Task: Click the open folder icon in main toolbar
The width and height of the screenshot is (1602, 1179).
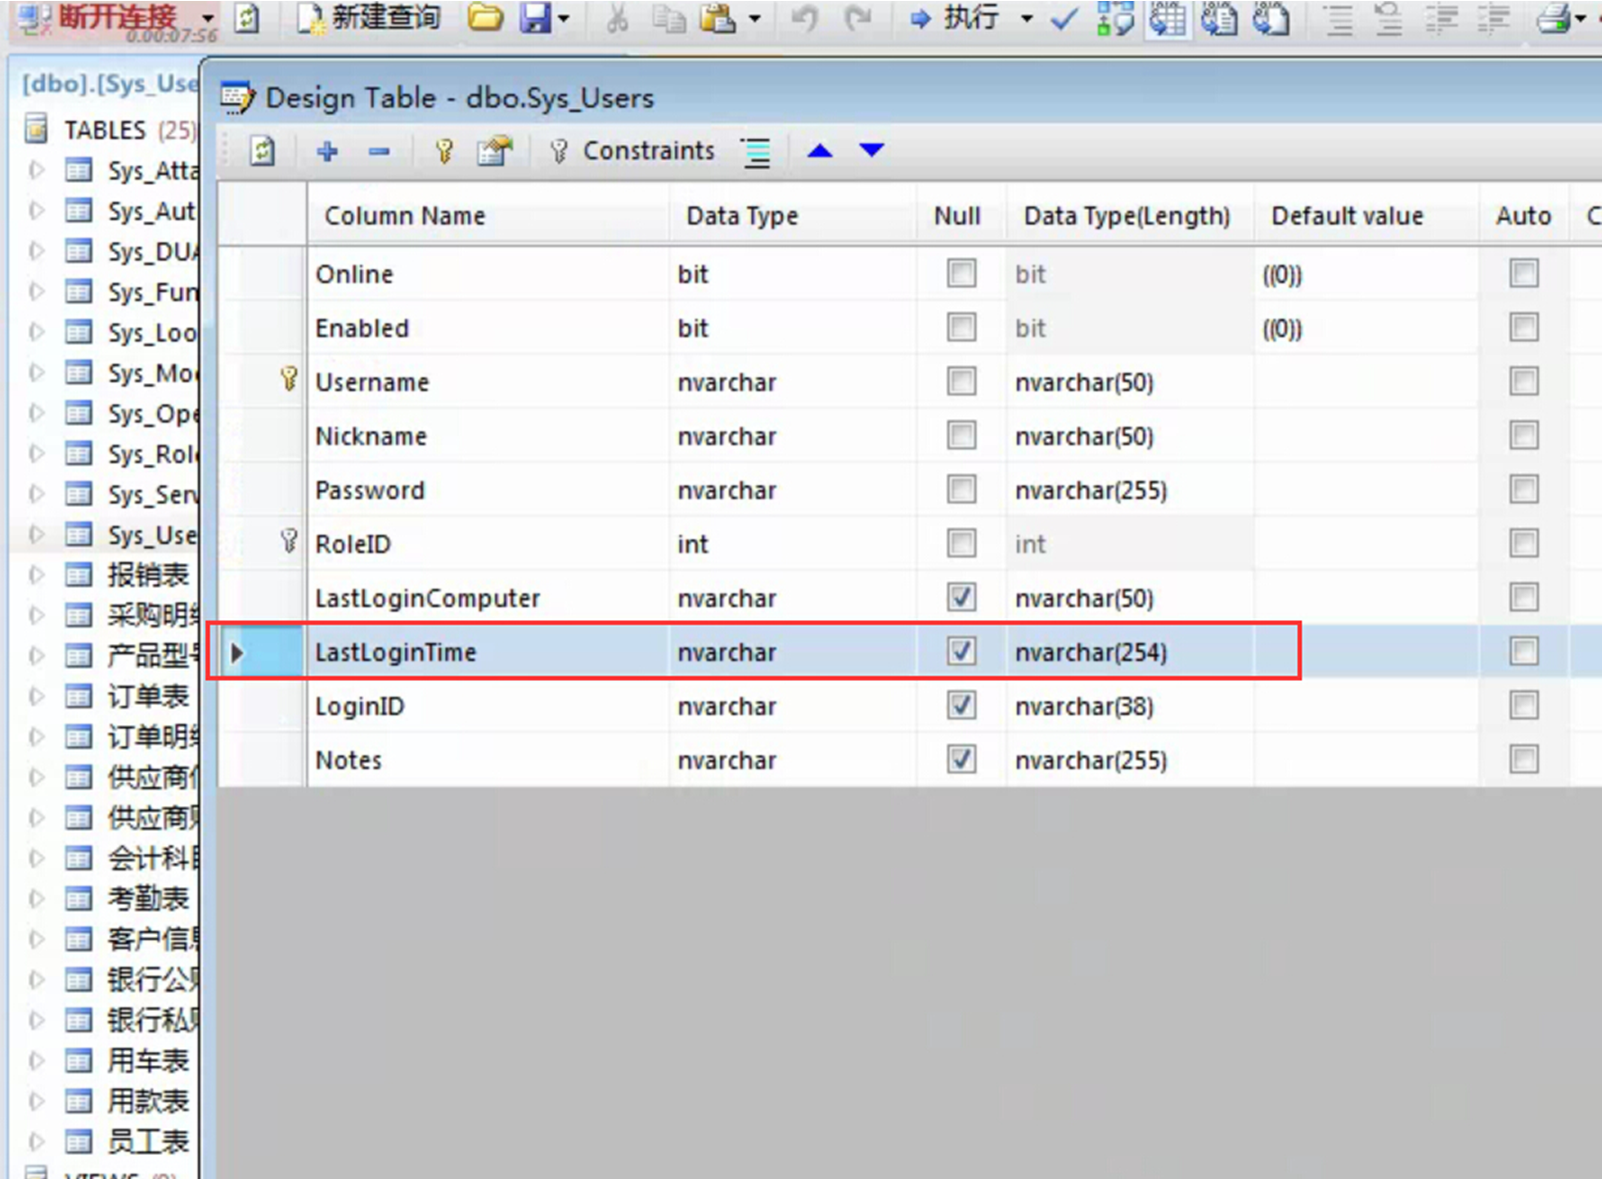Action: pos(485,18)
